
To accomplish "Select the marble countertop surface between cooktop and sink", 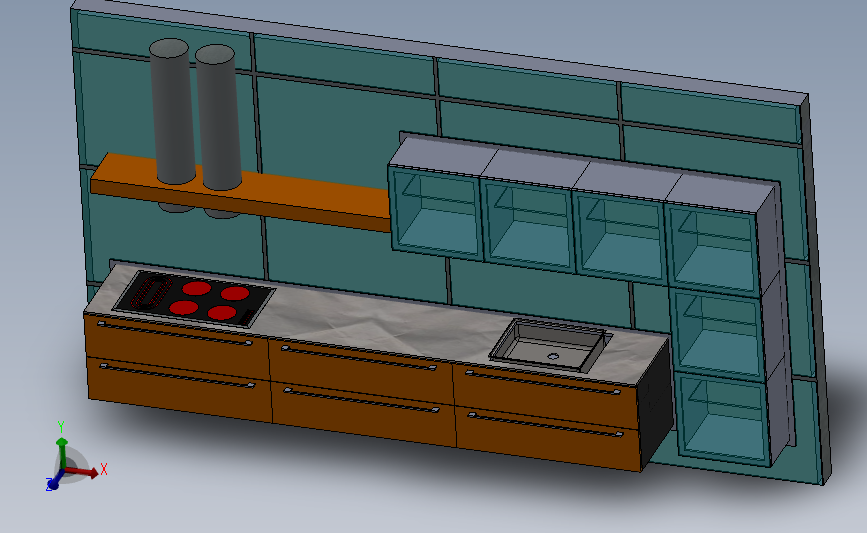I will 382,323.
